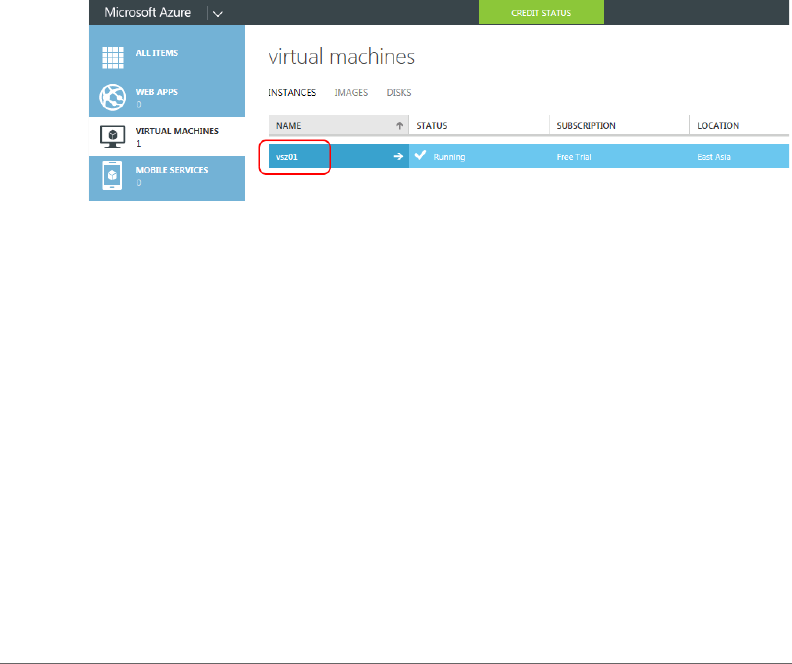Select the vsz01 virtual machine name

(x=287, y=157)
